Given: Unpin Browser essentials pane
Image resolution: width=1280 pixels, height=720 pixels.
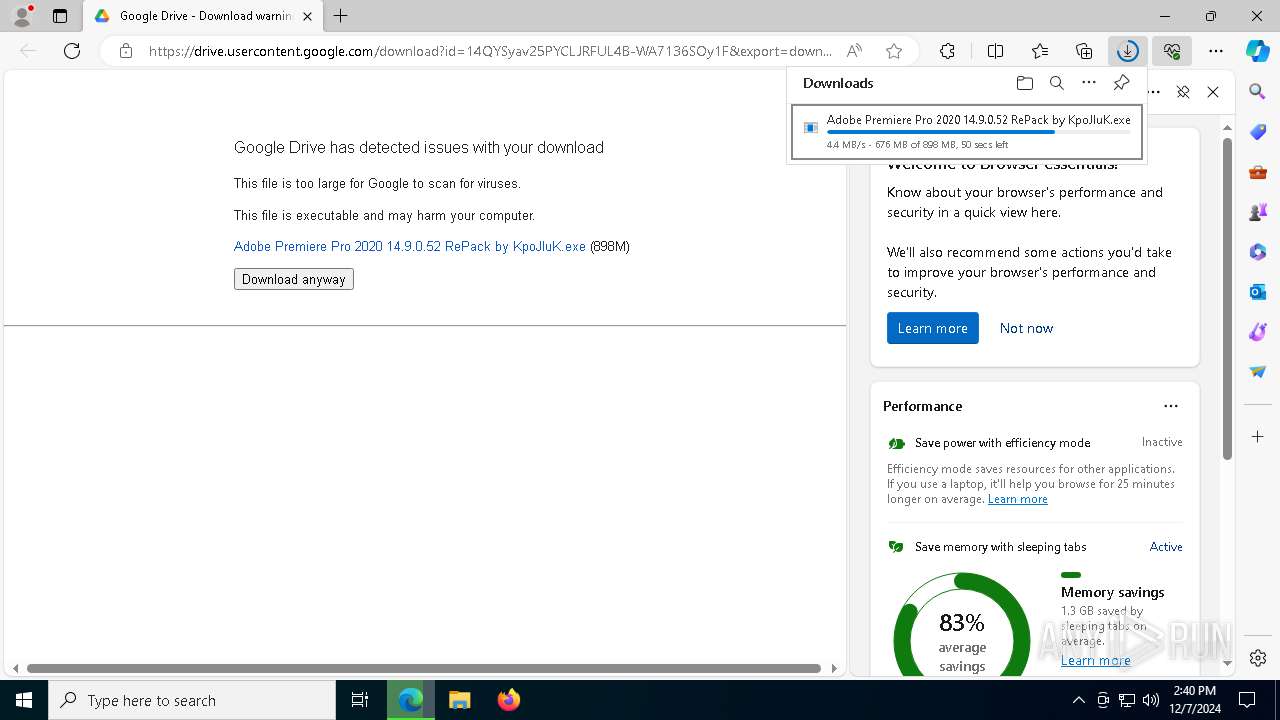Looking at the screenshot, I should pyautogui.click(x=1183, y=92).
